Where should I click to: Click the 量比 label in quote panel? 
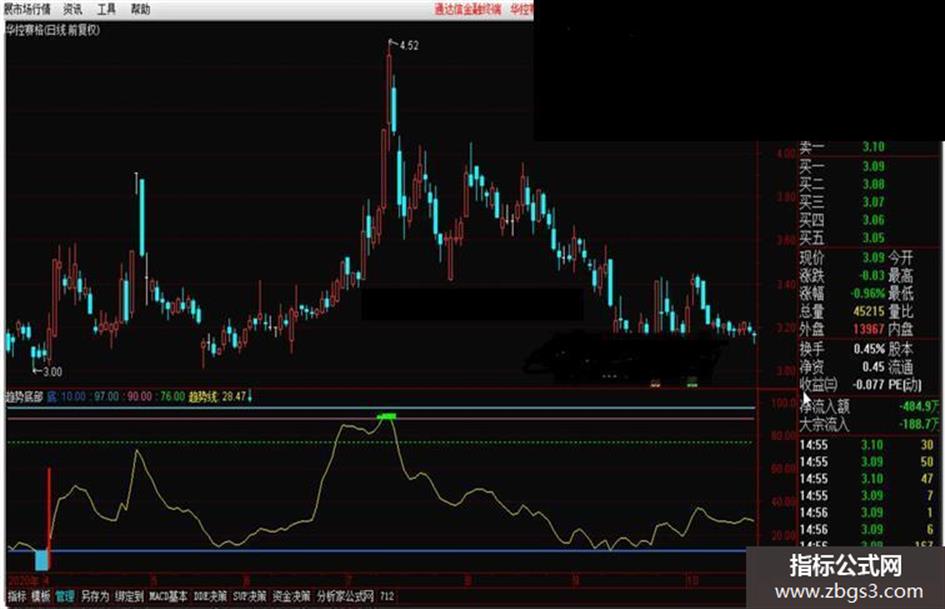901,311
